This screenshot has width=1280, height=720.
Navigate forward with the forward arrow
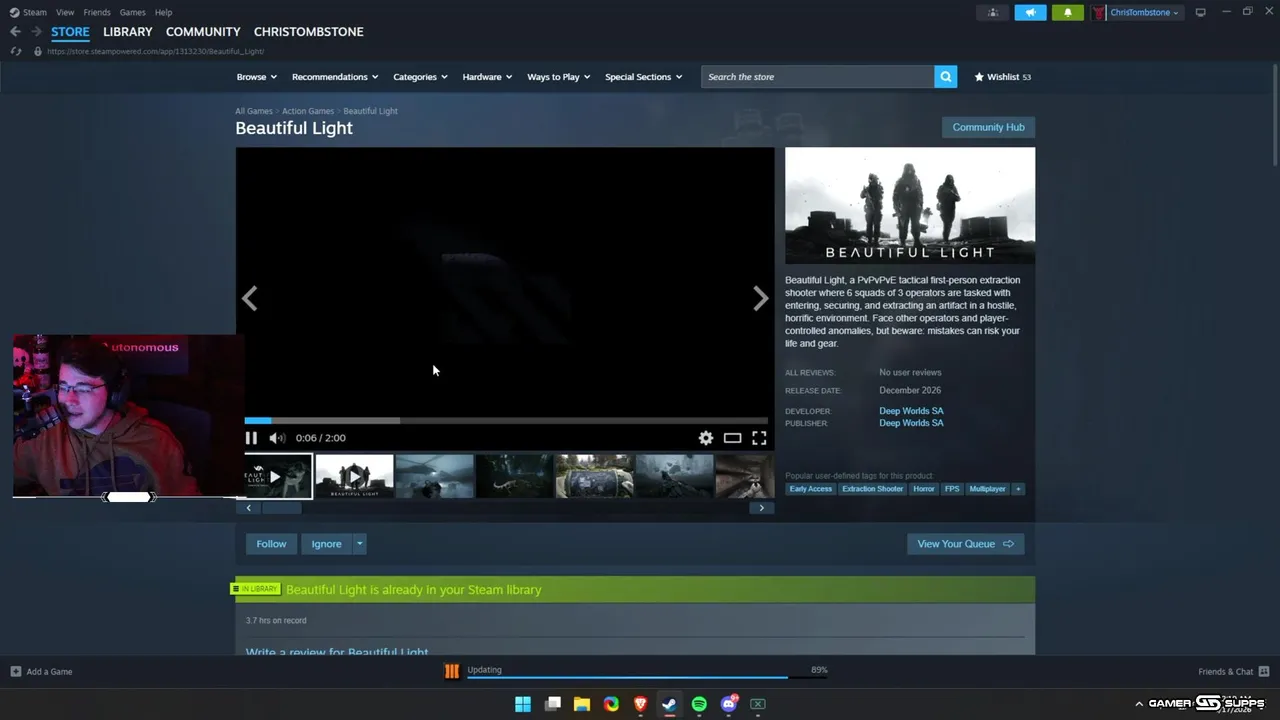tap(36, 32)
